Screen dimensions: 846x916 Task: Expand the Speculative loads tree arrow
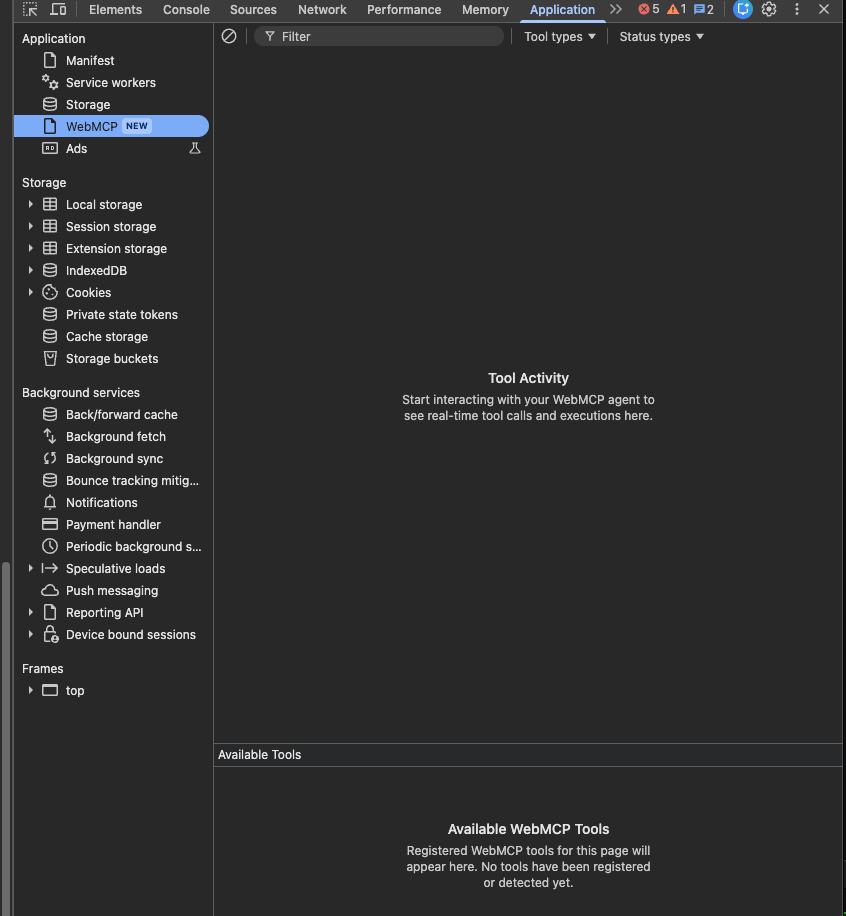[30, 568]
